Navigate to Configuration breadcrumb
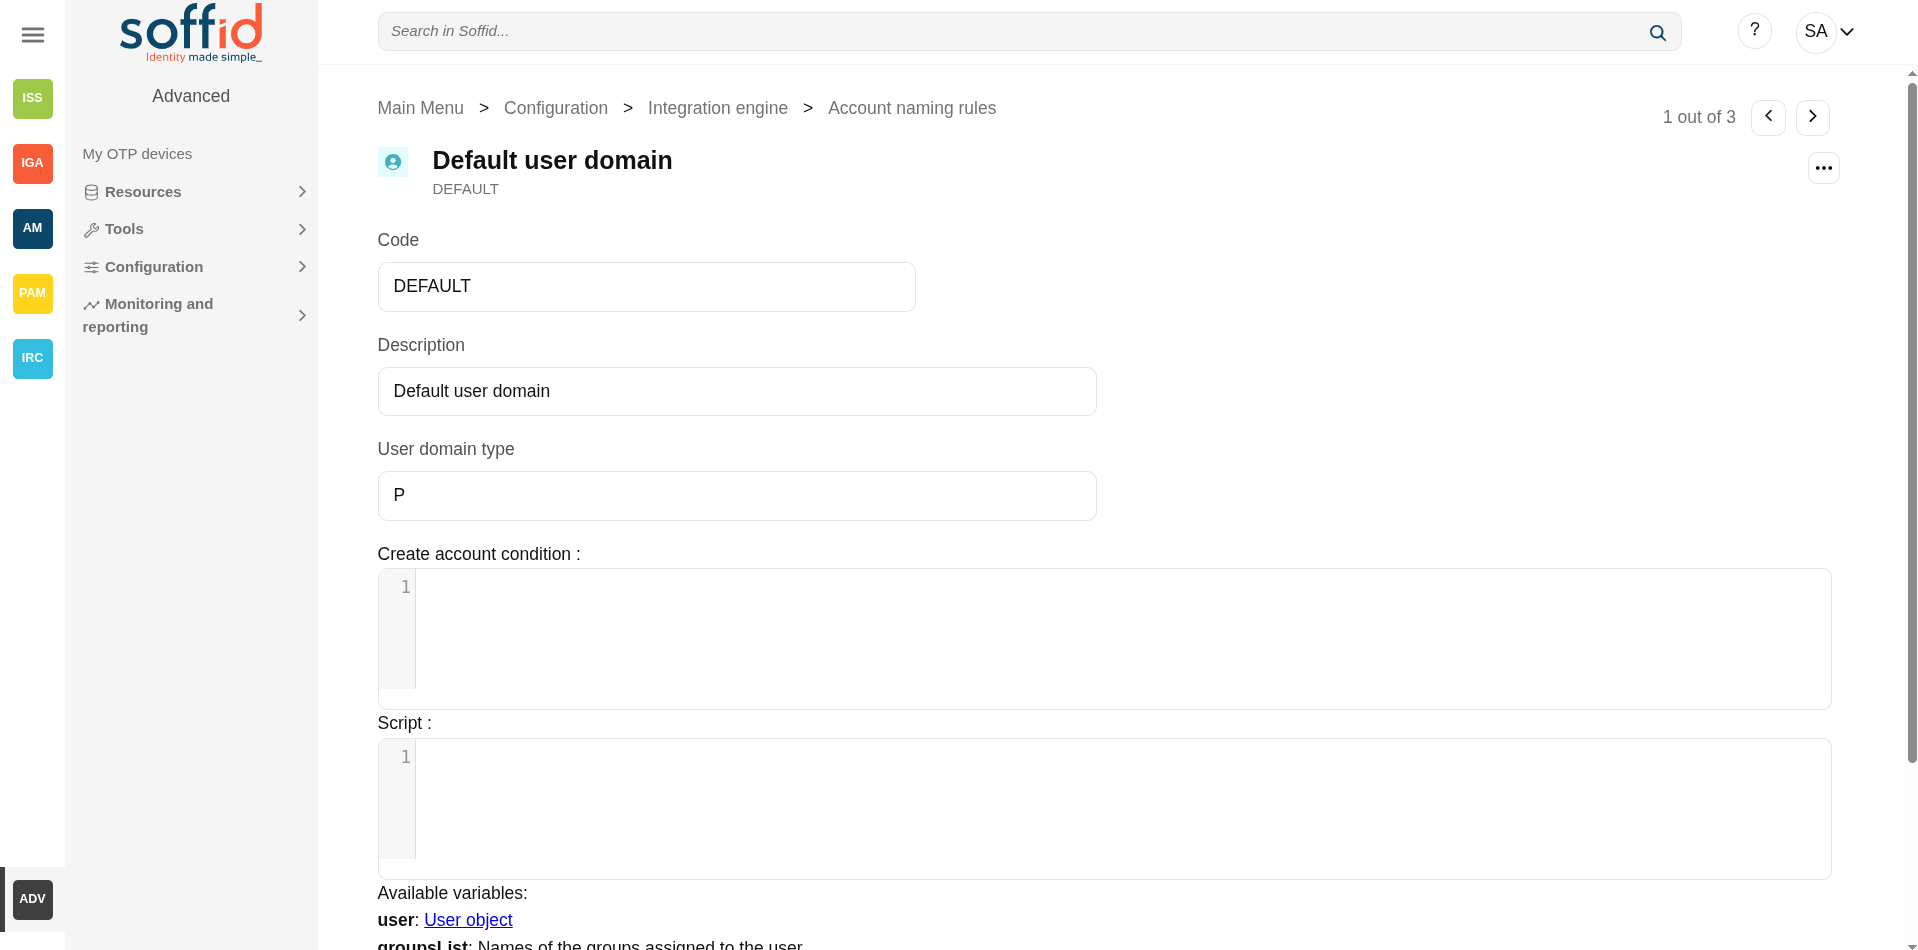Viewport: 1918px width, 950px height. [556, 108]
